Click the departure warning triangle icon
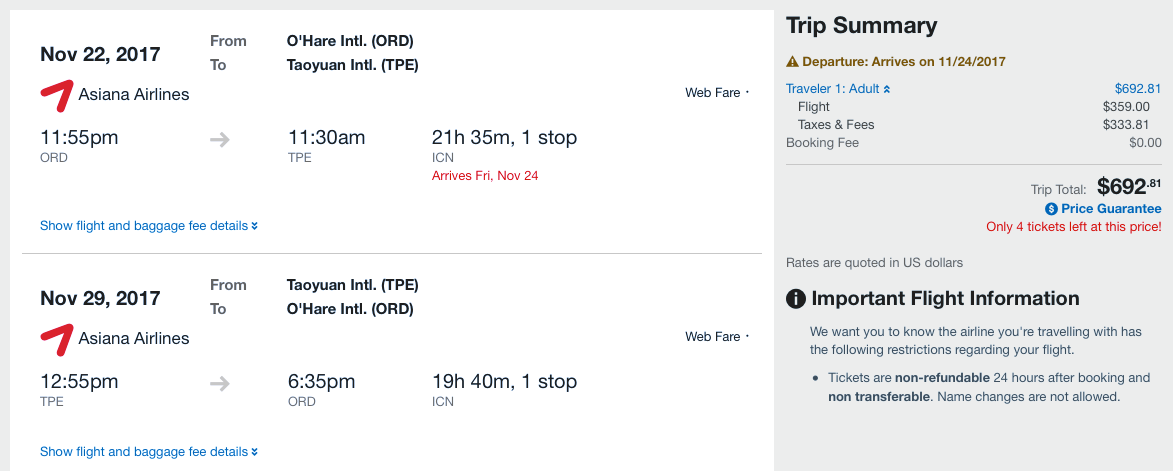1173x471 pixels. [792, 62]
